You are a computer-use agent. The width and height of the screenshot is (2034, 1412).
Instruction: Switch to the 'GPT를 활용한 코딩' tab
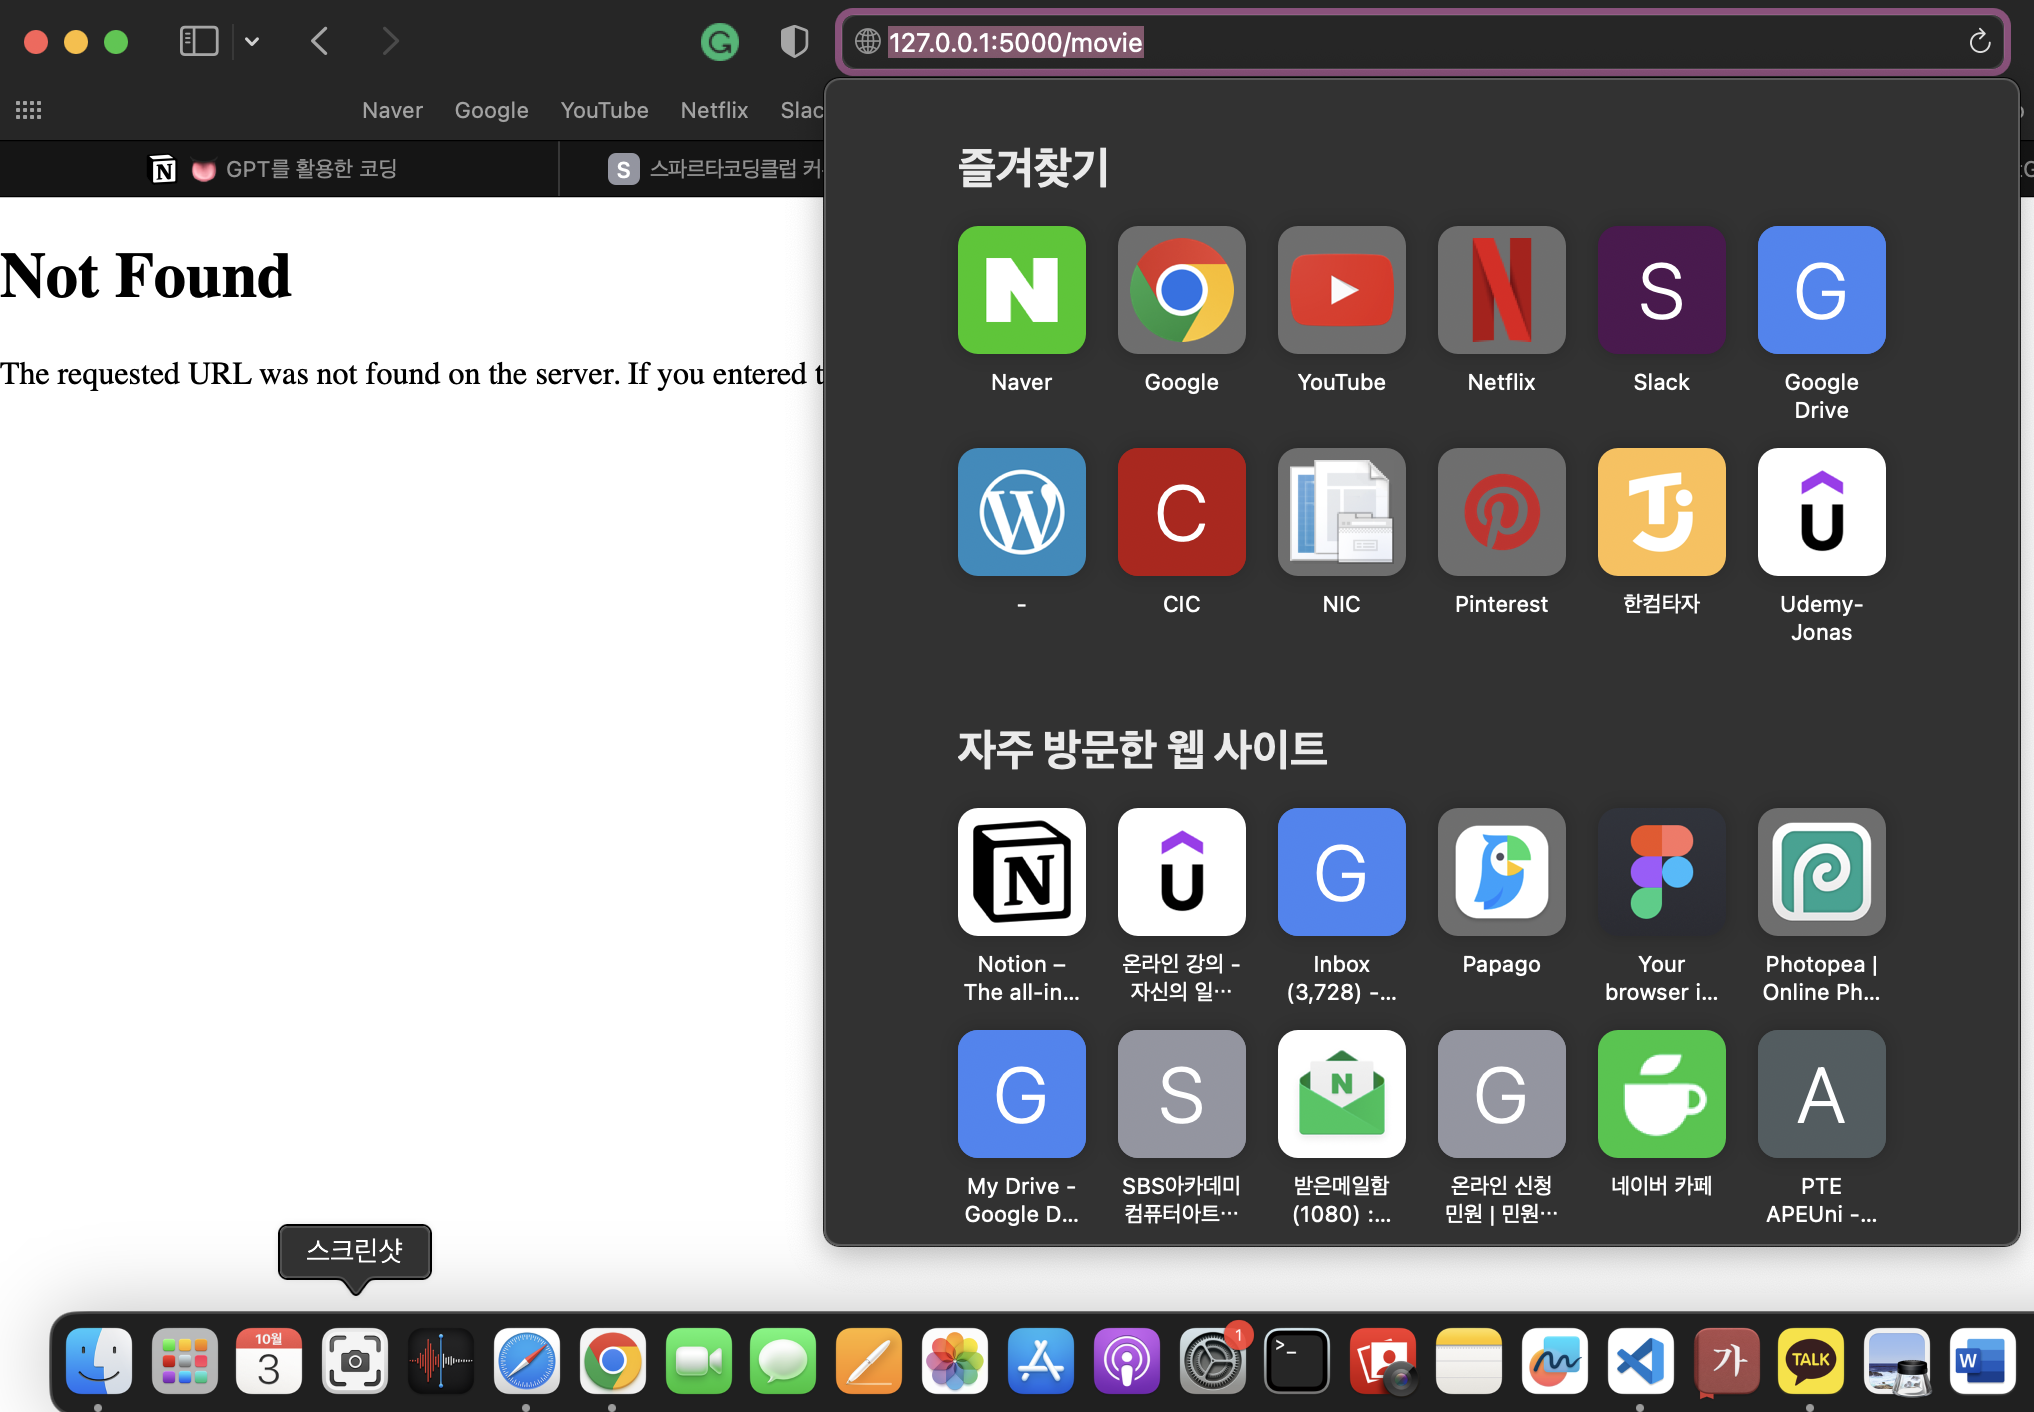tap(279, 169)
